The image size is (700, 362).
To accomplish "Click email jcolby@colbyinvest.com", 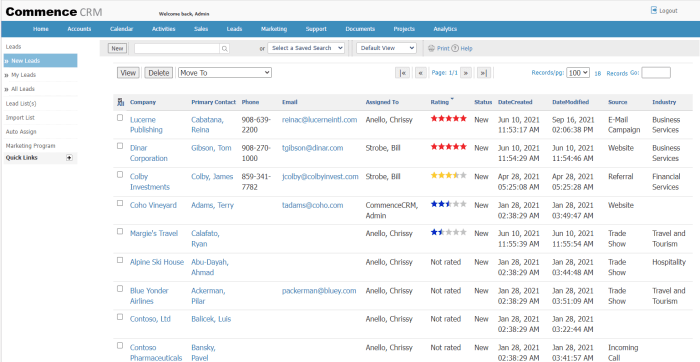I will click(320, 176).
